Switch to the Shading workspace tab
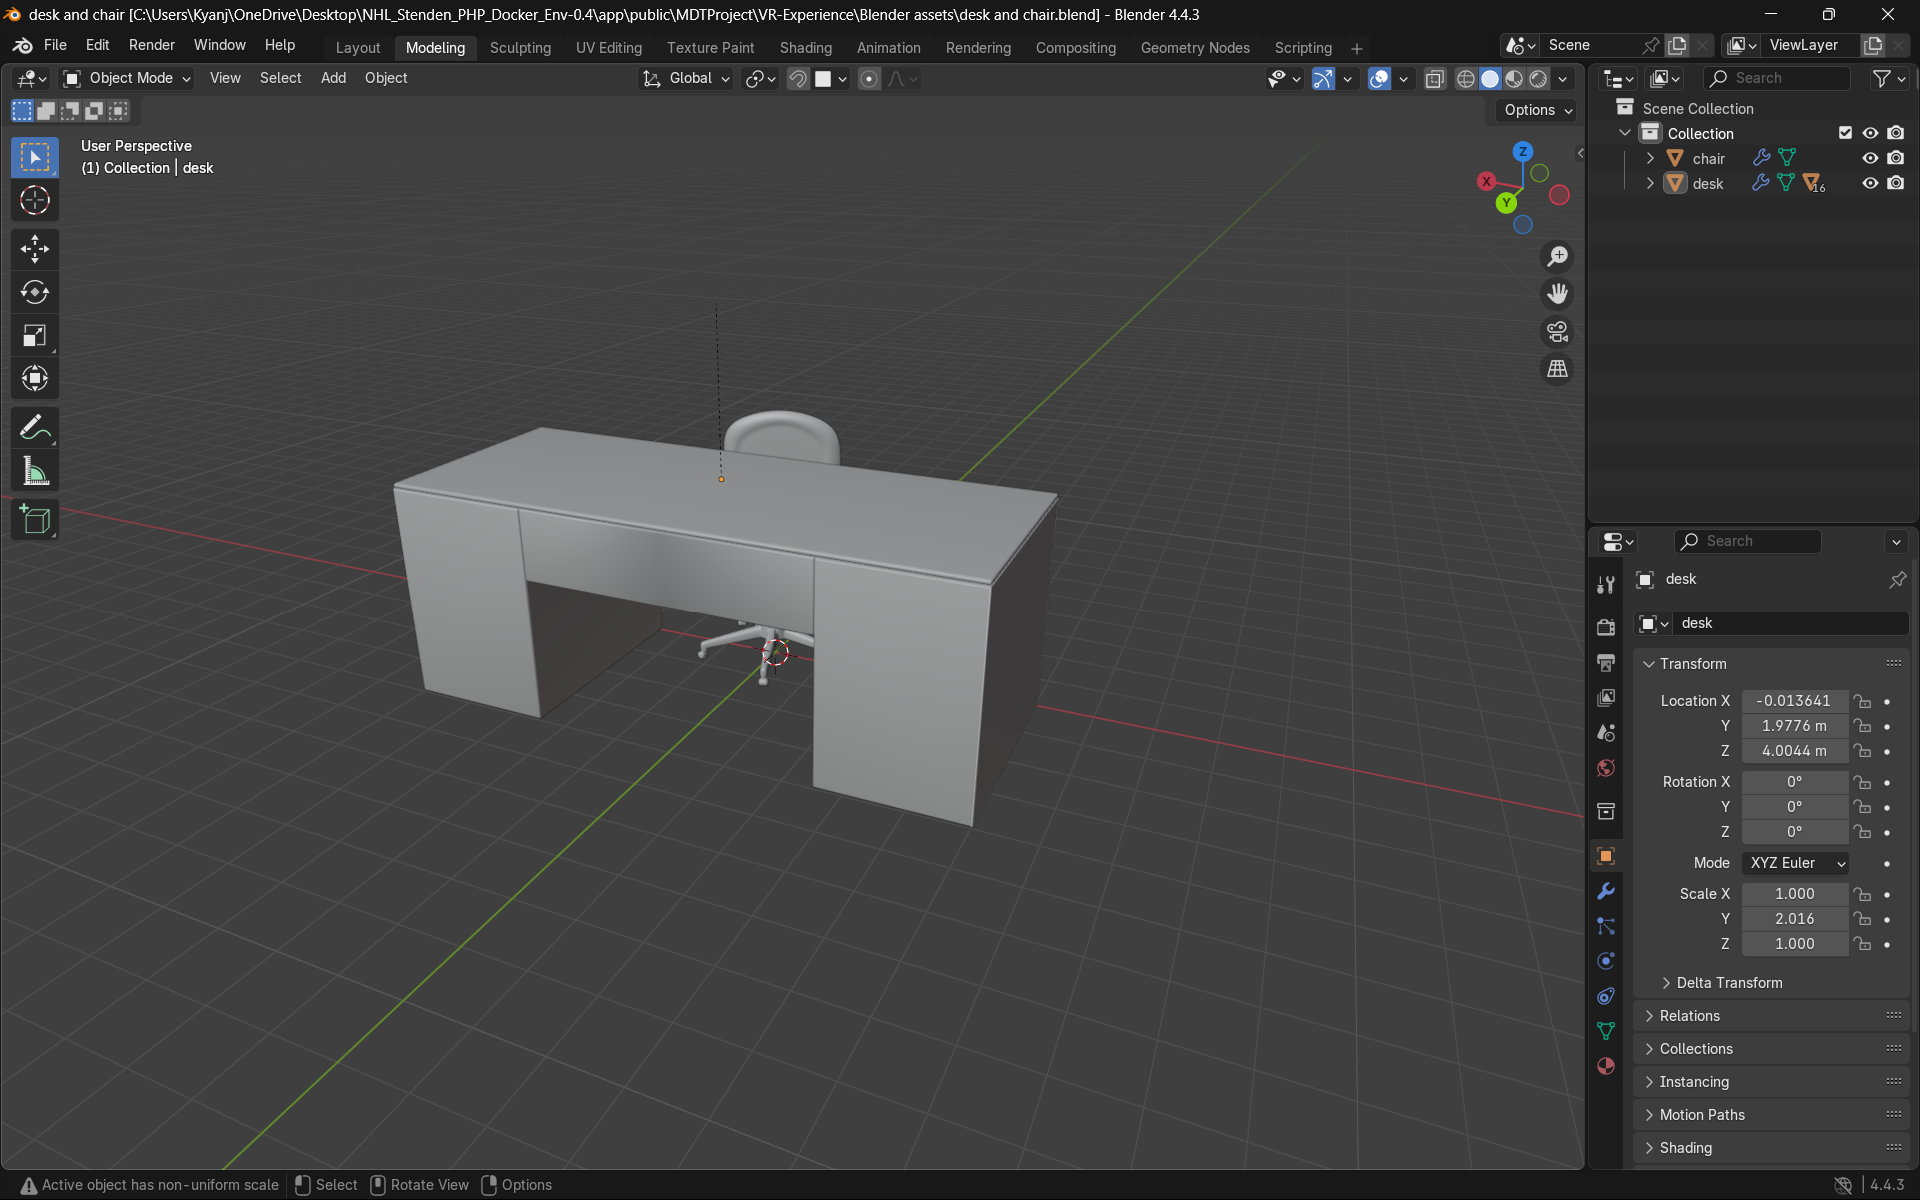This screenshot has width=1920, height=1200. click(x=806, y=48)
